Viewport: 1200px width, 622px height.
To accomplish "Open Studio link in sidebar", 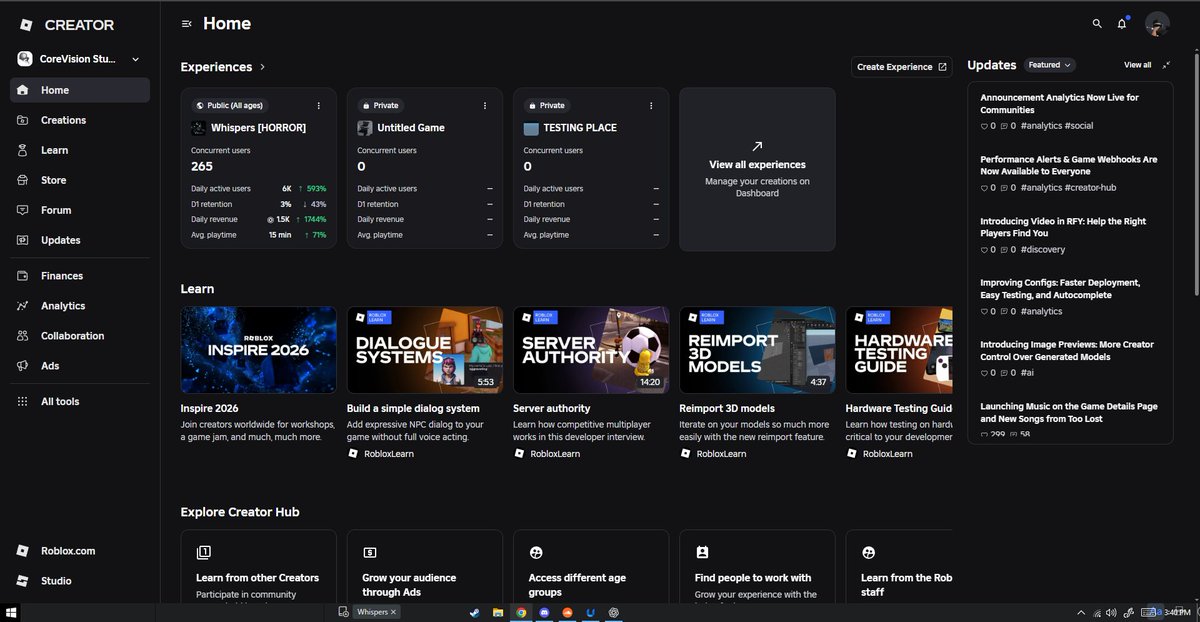I will (x=80, y=581).
